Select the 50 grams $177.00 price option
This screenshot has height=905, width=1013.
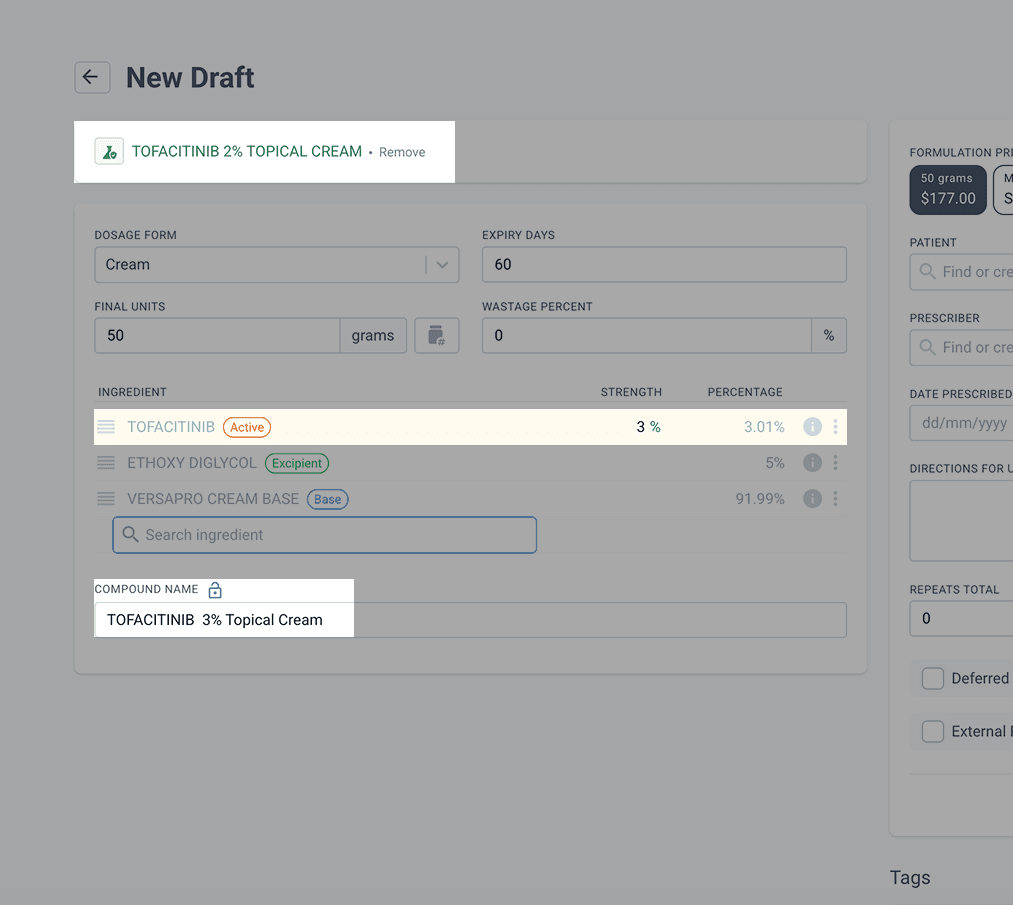(x=948, y=189)
